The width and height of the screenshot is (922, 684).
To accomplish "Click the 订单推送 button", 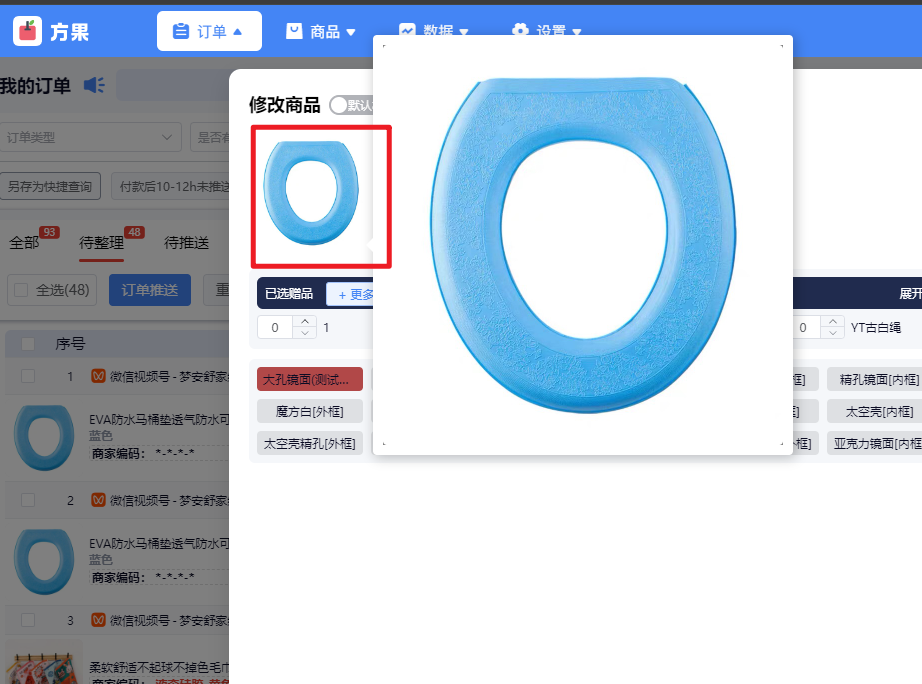I will pyautogui.click(x=150, y=291).
